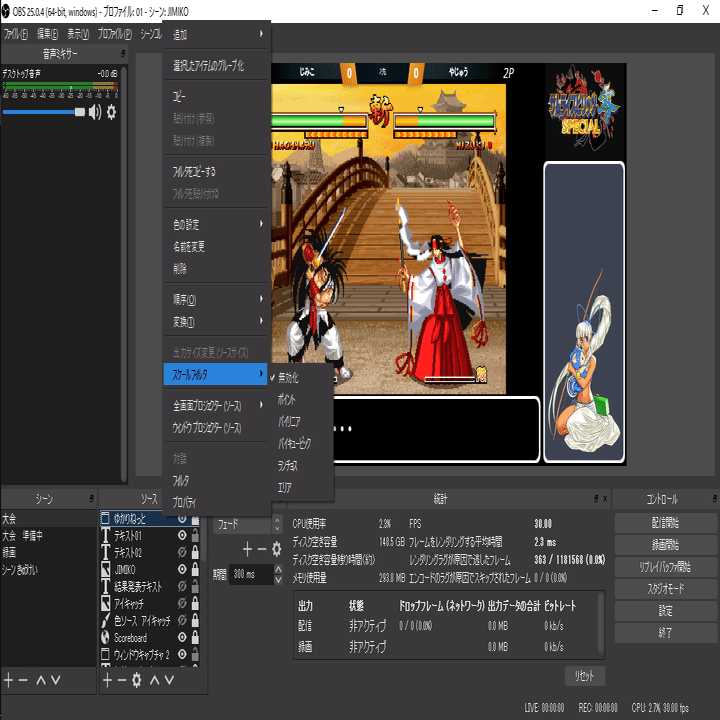
Task: Expand the 追加 submenu
Action: click(x=216, y=34)
